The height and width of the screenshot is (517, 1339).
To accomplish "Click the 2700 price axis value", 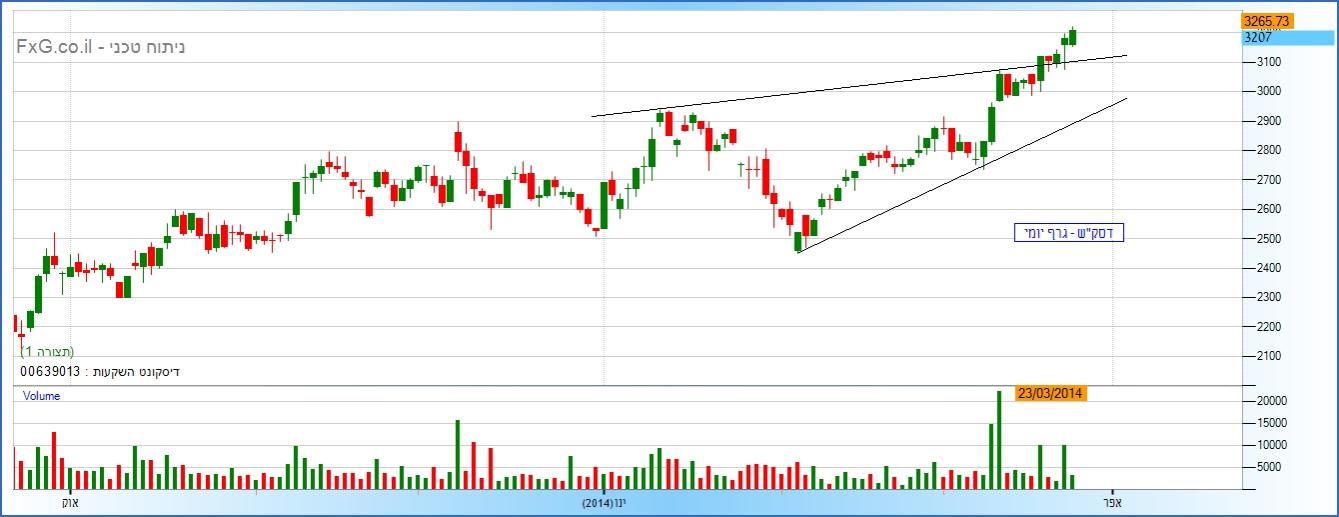I will 1267,180.
